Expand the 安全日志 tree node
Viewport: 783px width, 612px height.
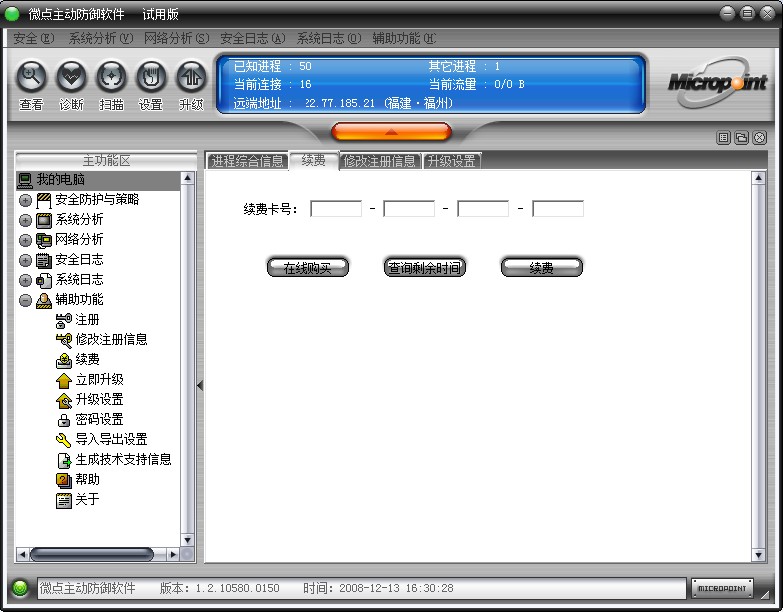pyautogui.click(x=25, y=261)
